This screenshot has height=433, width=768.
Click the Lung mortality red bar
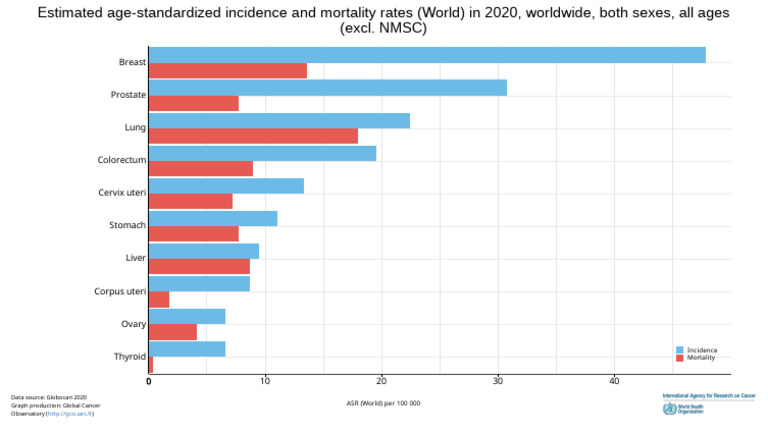coord(253,136)
